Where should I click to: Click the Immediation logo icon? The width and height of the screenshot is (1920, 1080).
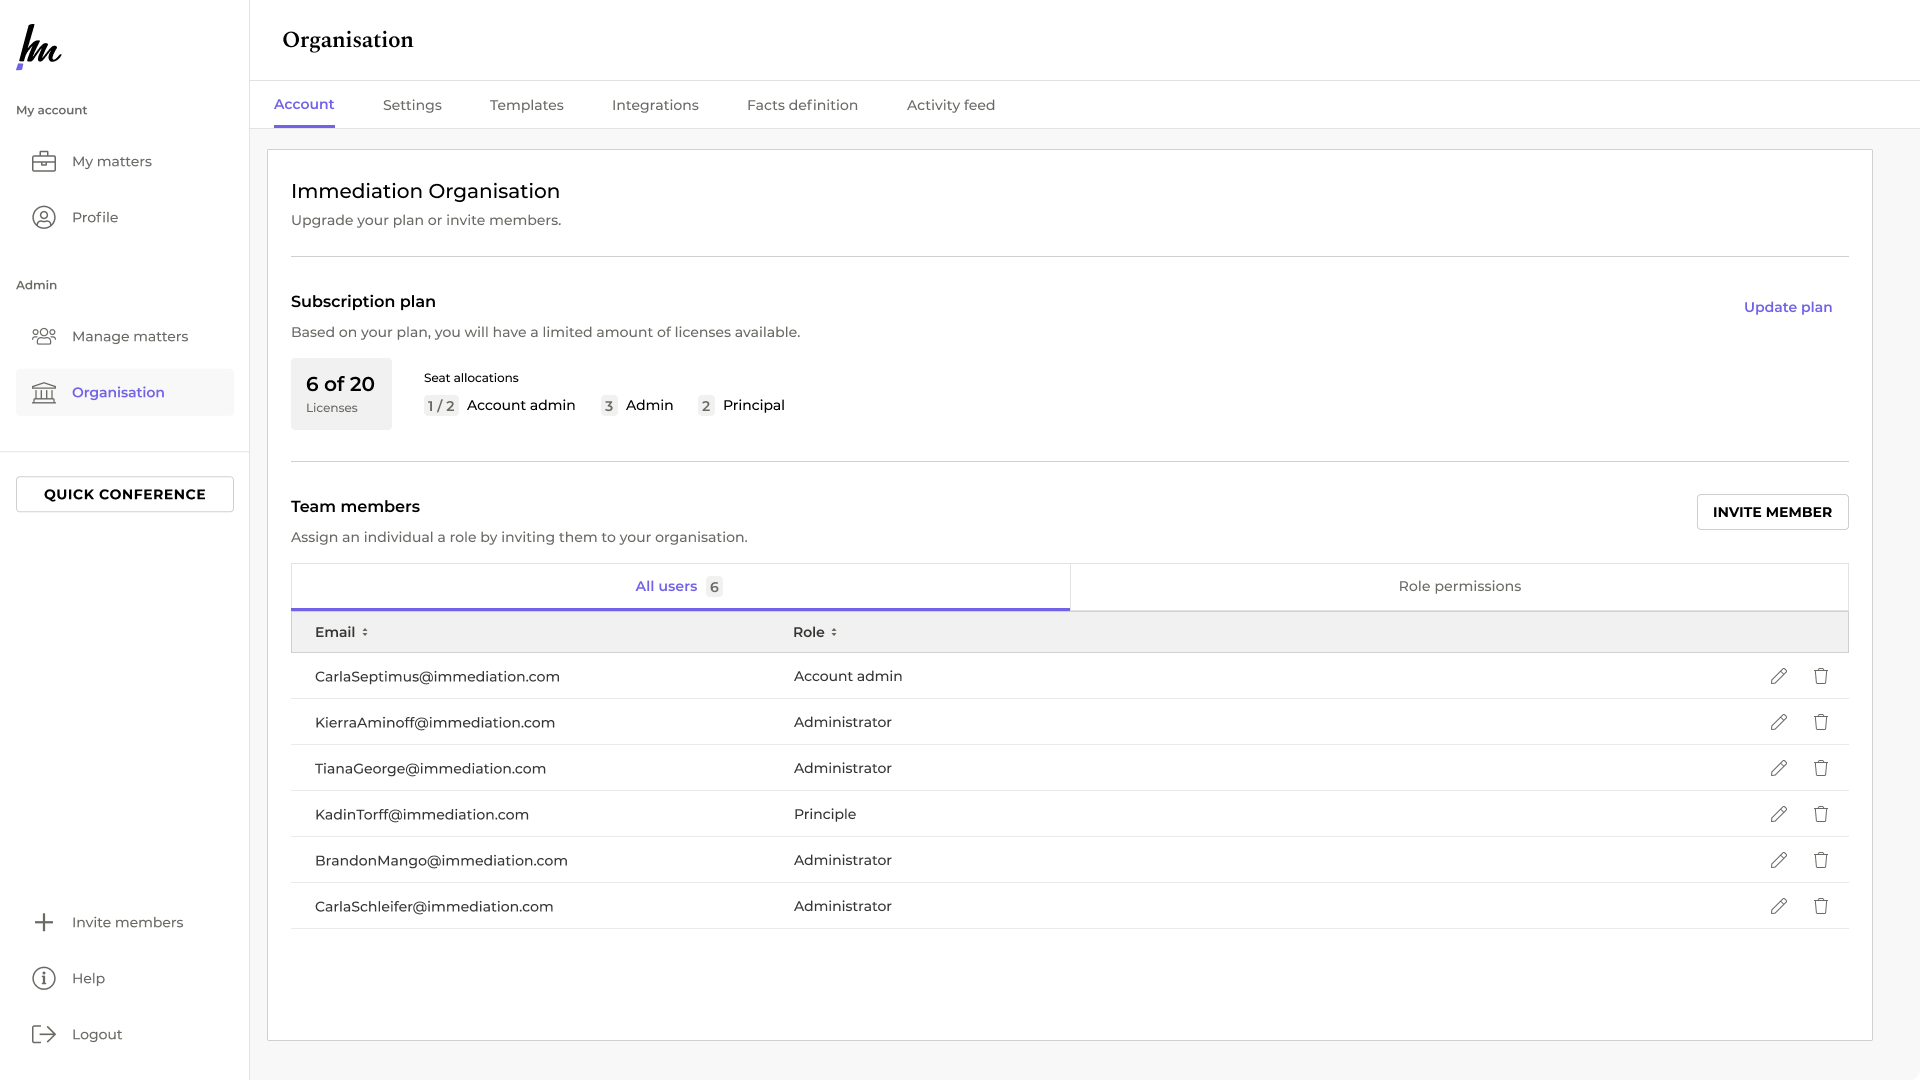[40, 46]
